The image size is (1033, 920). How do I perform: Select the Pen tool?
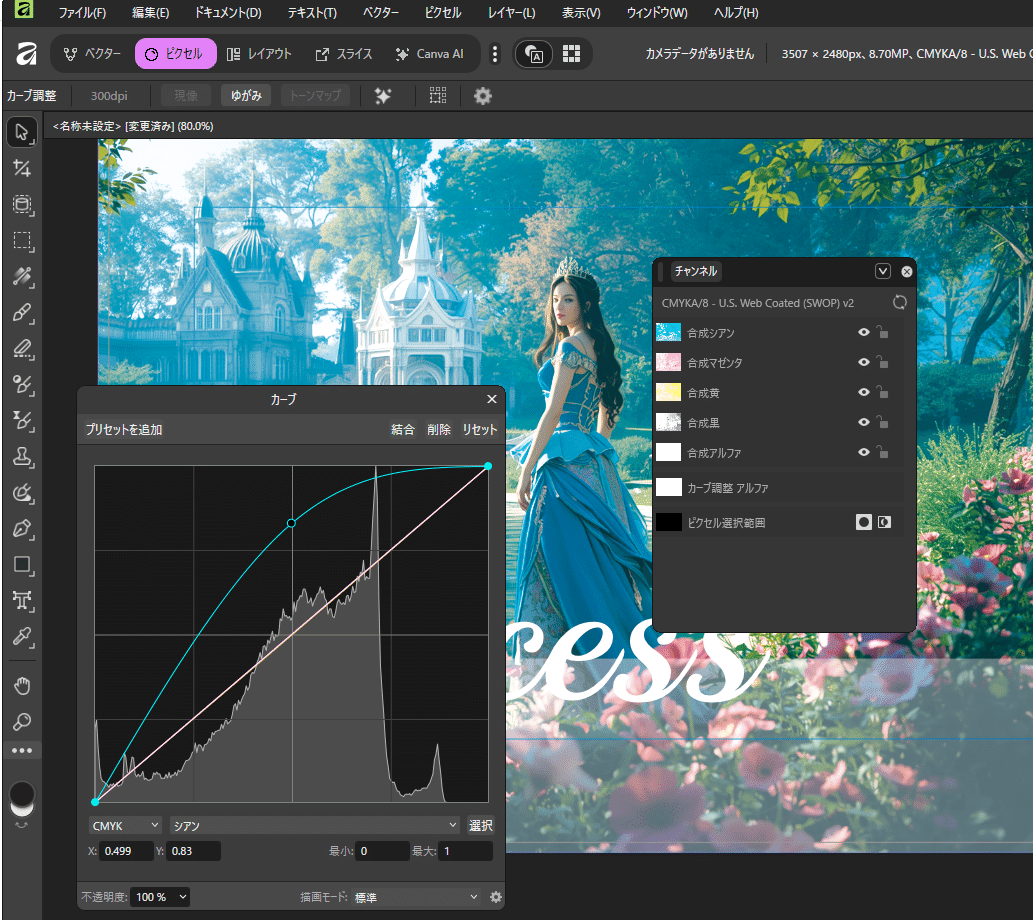coord(22,529)
